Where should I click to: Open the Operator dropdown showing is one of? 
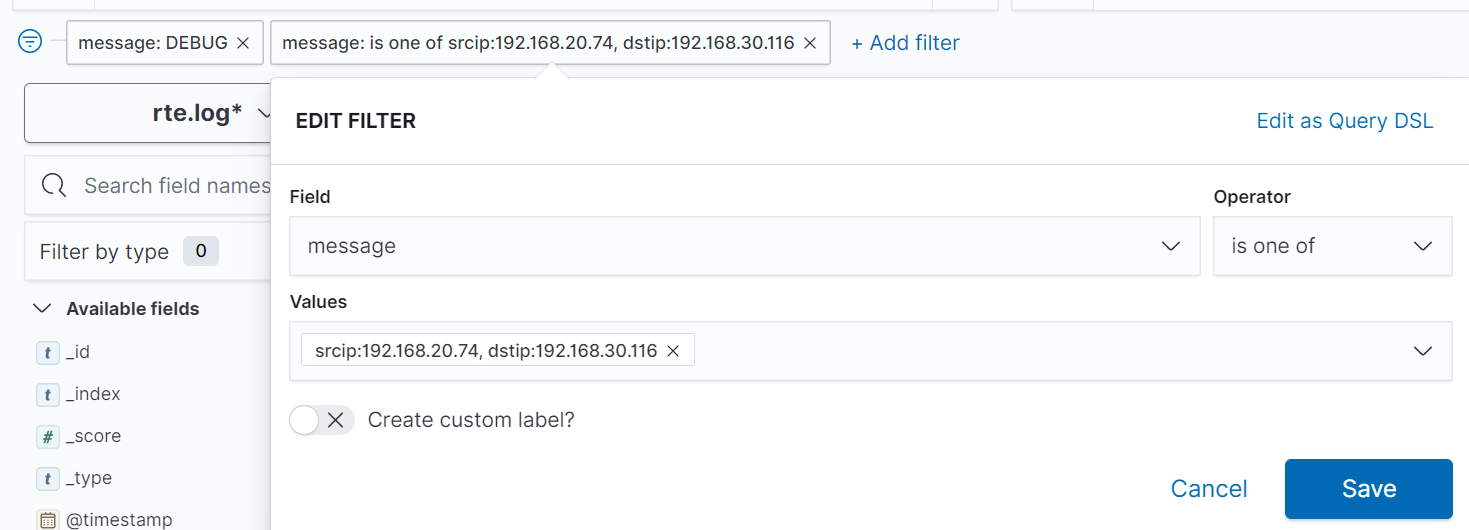pyautogui.click(x=1332, y=246)
